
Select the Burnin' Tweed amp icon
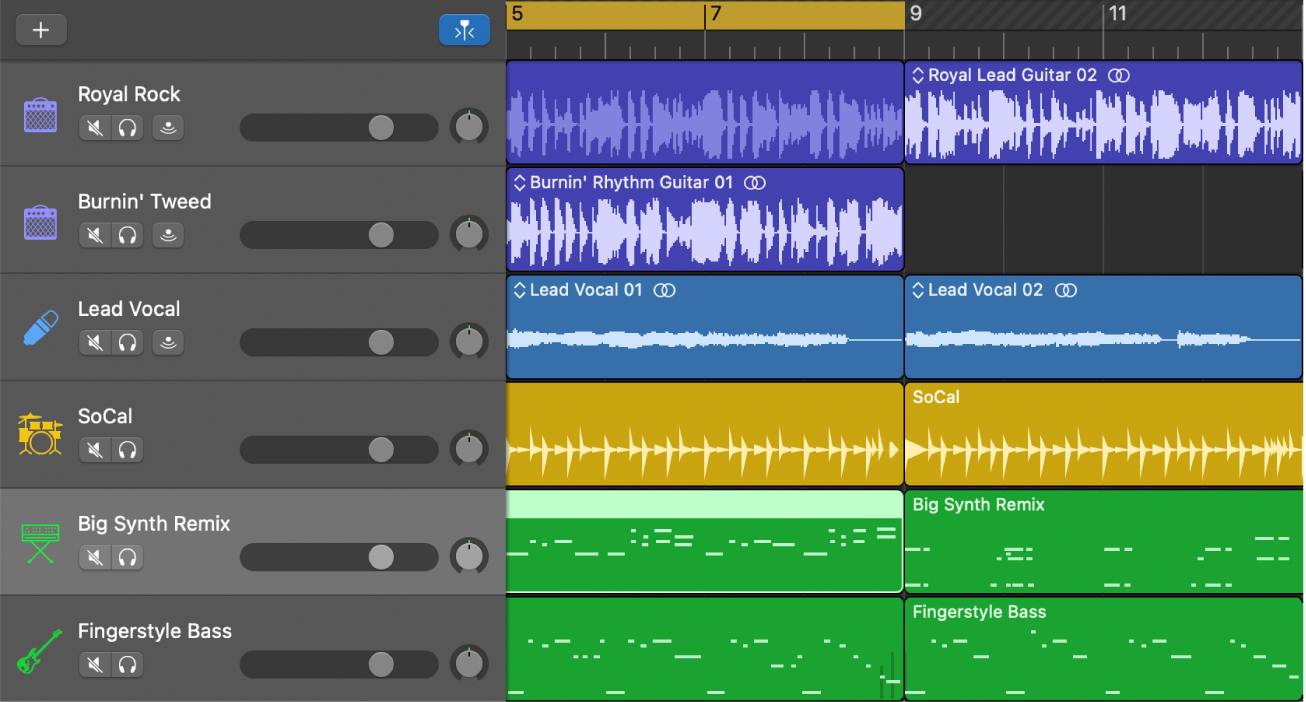pos(41,221)
